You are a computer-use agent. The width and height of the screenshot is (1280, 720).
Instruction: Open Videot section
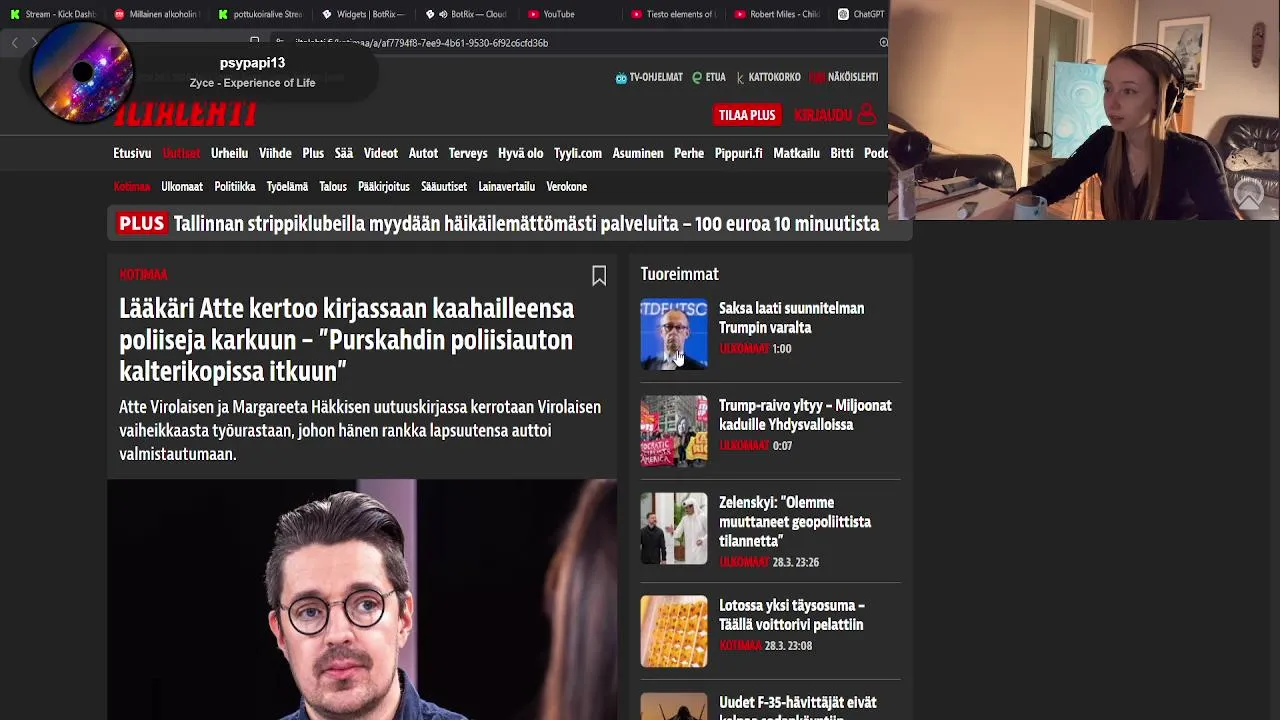[x=381, y=153]
